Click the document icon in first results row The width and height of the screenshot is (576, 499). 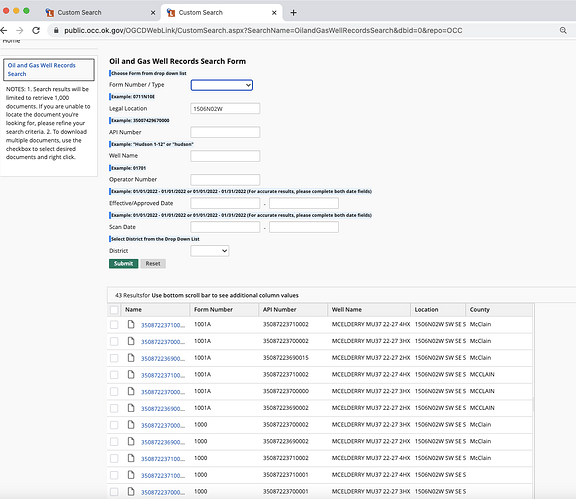(x=131, y=324)
